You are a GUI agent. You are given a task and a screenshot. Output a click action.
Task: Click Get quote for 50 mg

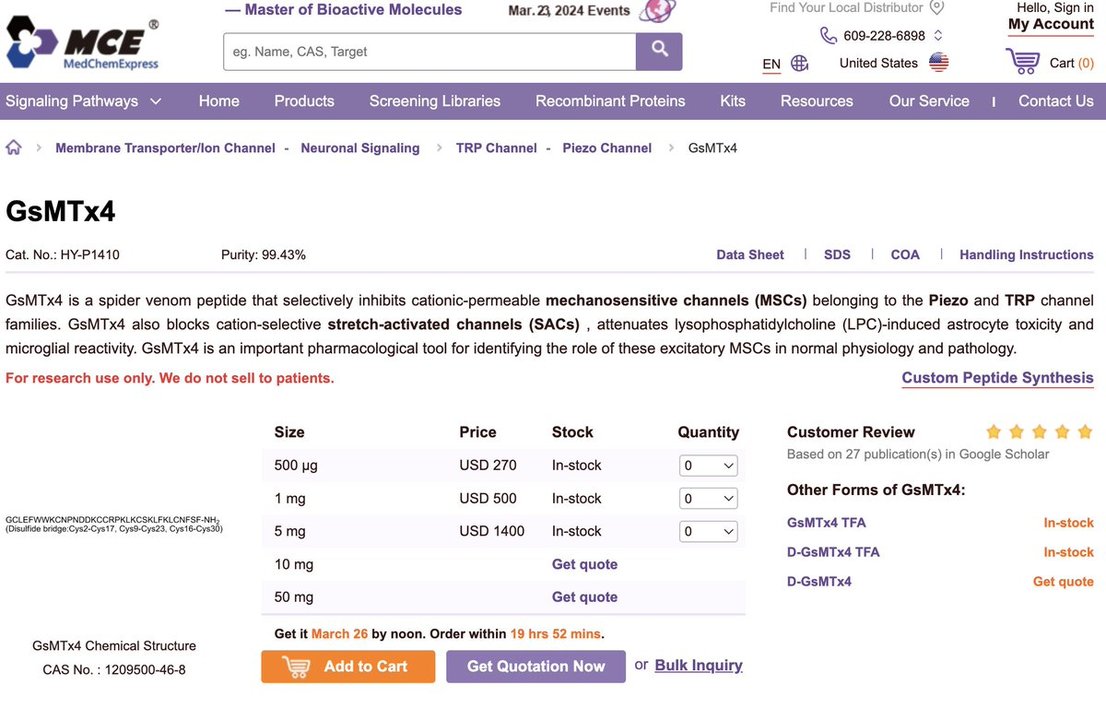point(585,597)
